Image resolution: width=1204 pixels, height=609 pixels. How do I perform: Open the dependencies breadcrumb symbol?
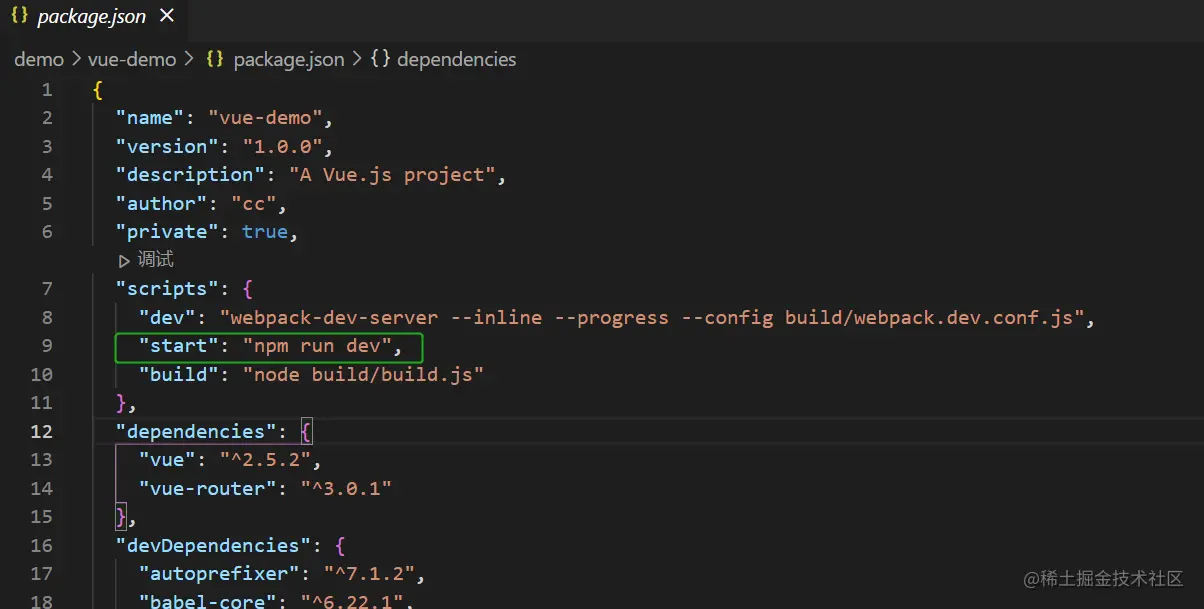[x=457, y=59]
